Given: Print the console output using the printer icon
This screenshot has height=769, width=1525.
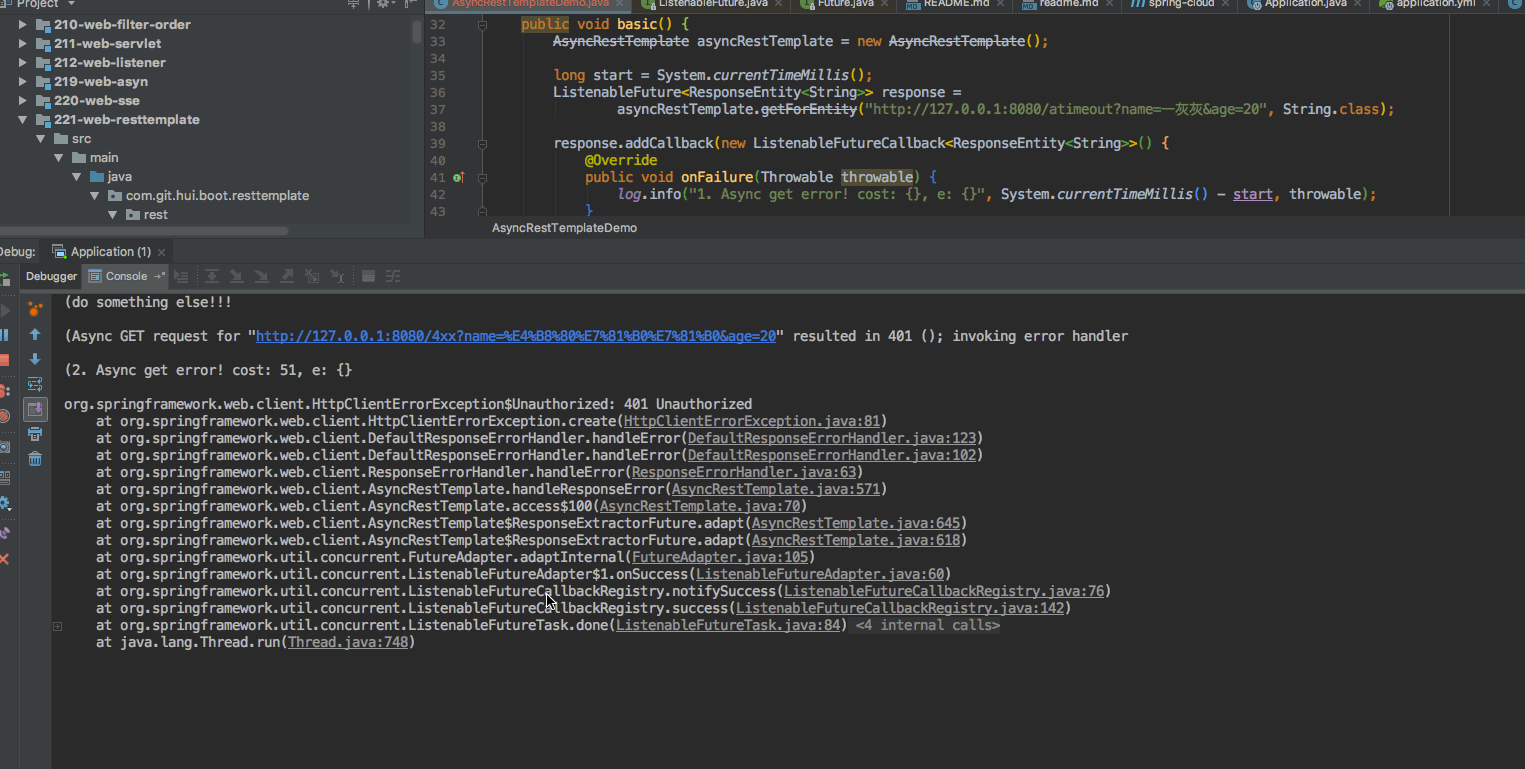Looking at the screenshot, I should click(x=35, y=434).
